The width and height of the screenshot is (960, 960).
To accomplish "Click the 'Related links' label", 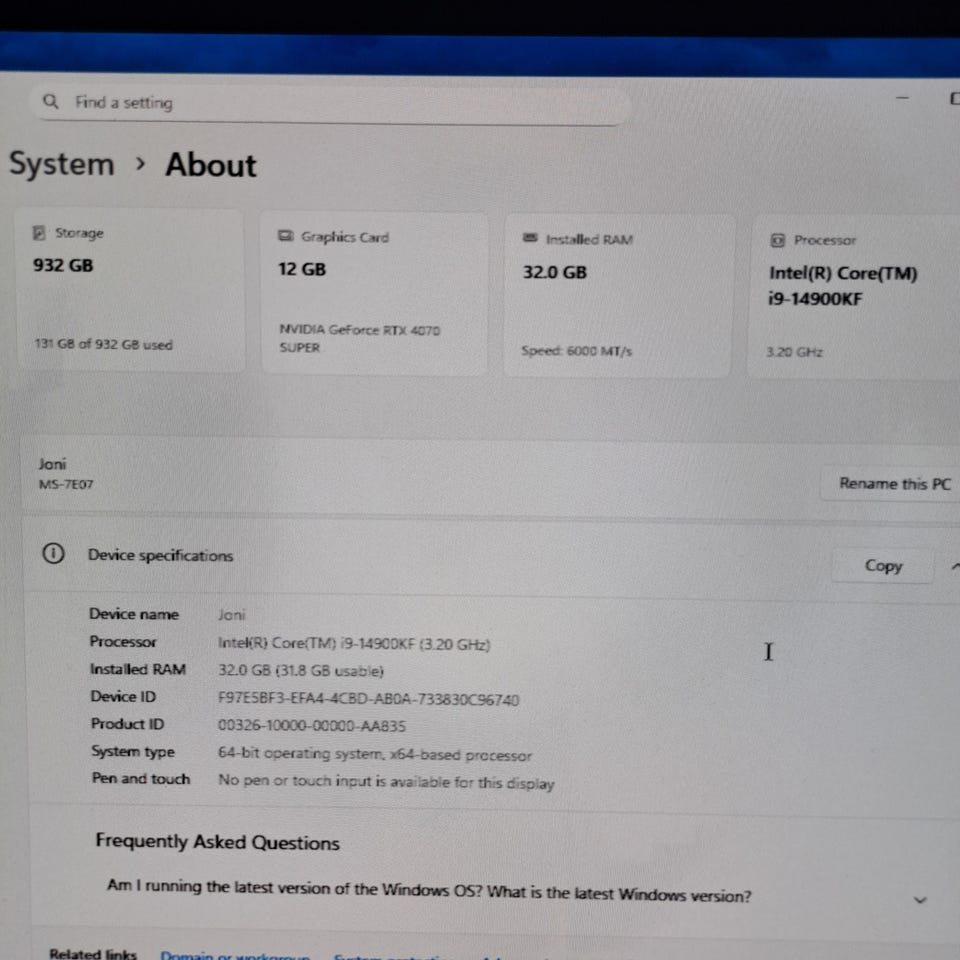I will pyautogui.click(x=93, y=953).
